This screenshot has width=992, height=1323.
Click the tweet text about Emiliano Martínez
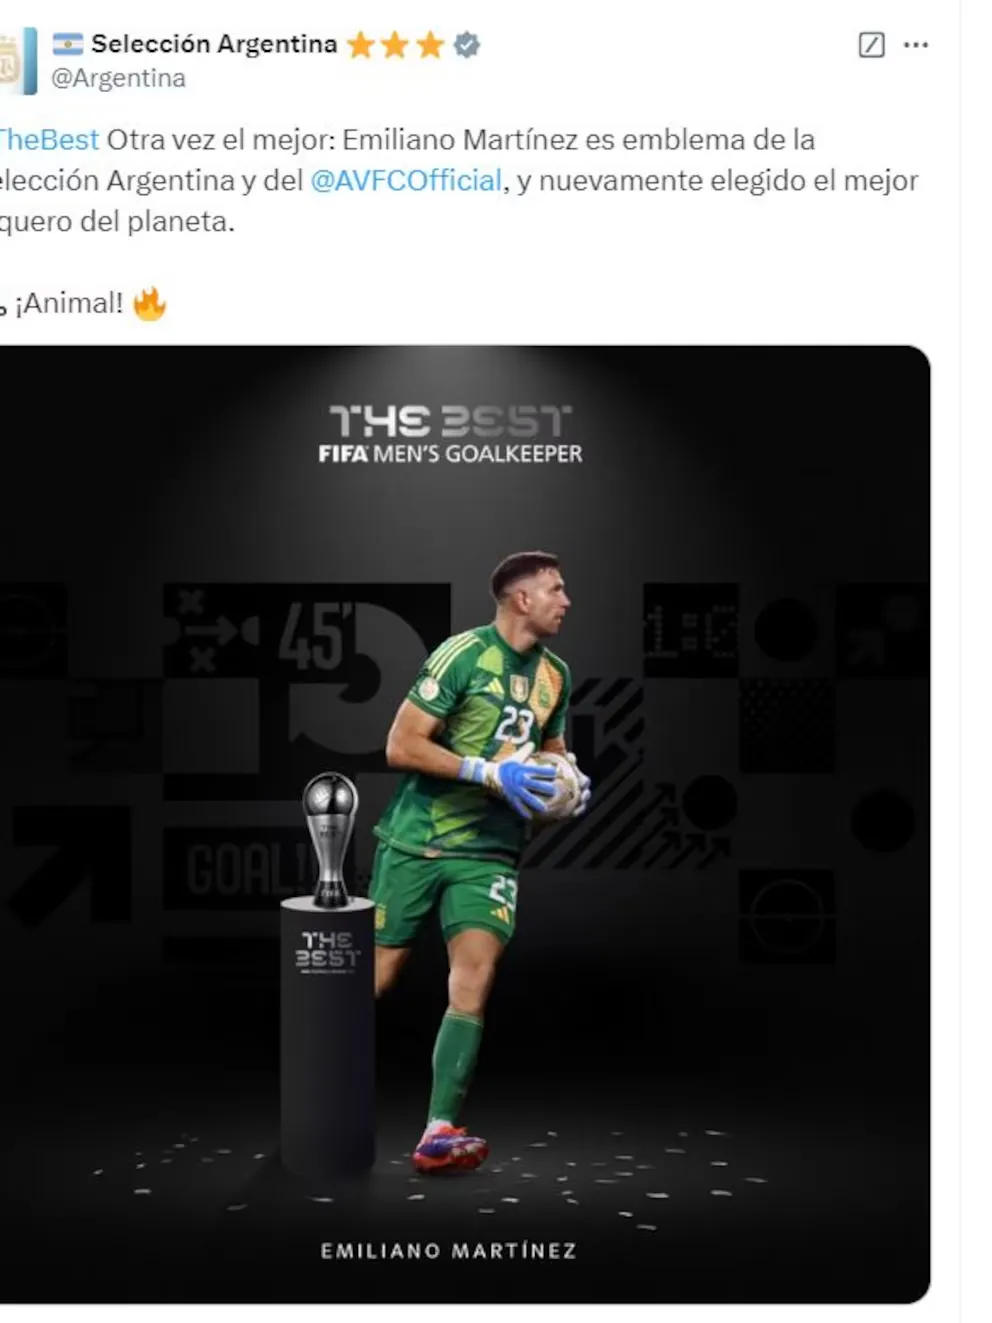click(459, 180)
